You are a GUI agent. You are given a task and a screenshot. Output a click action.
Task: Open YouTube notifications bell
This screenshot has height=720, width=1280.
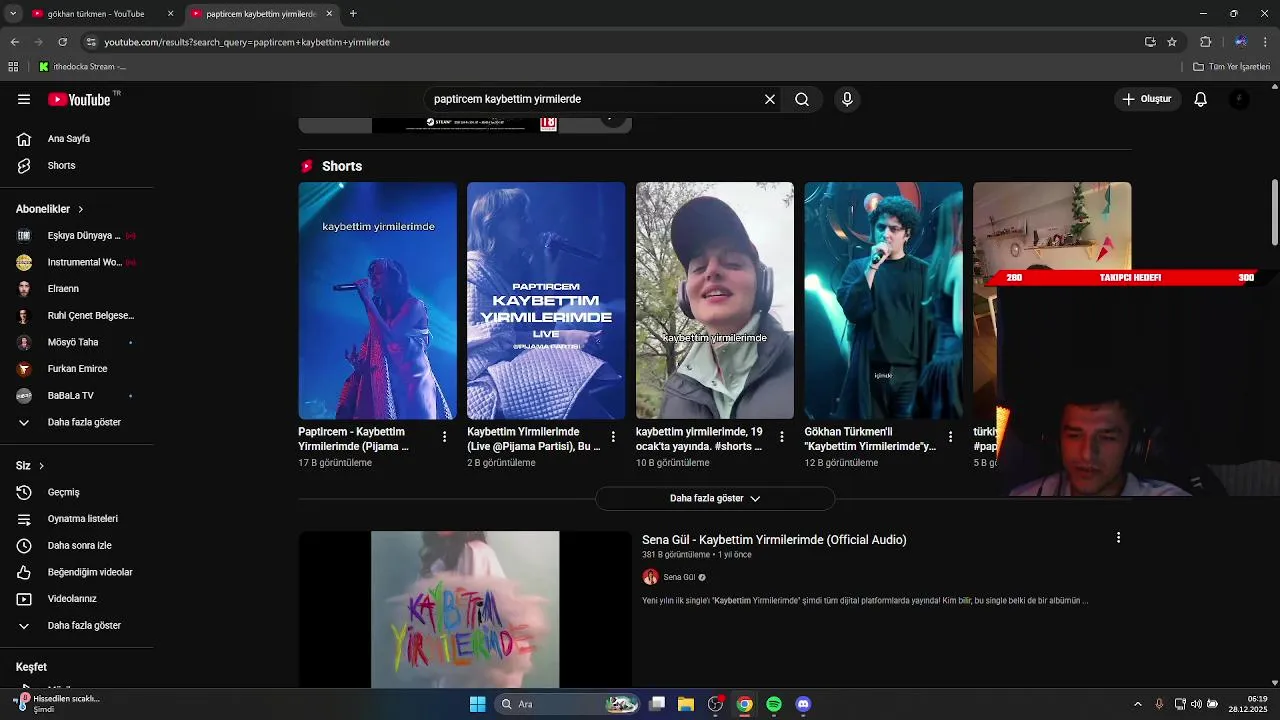tap(1201, 99)
